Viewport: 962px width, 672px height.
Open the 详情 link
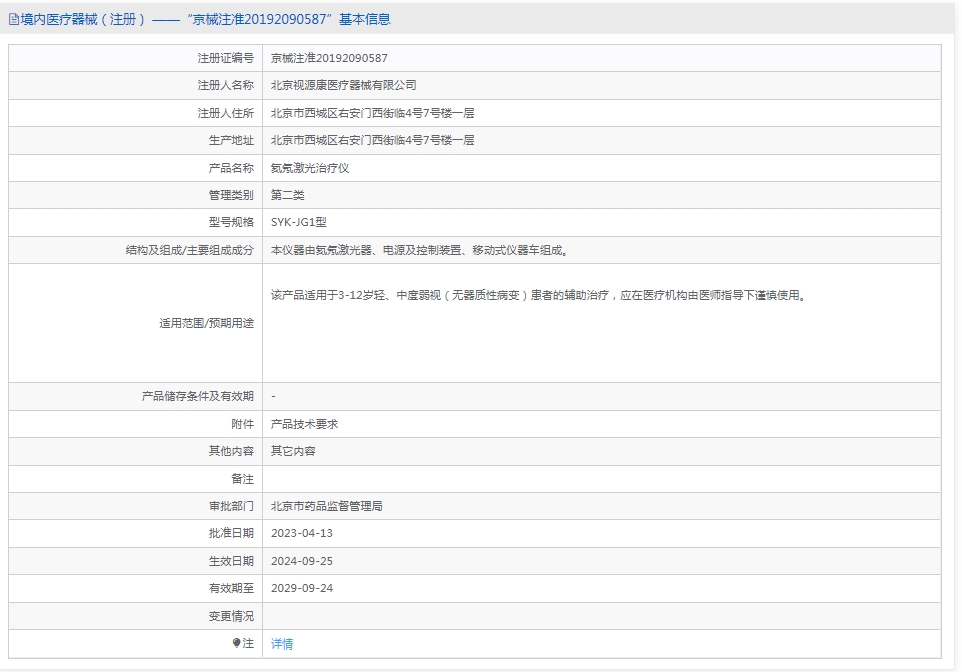point(282,643)
